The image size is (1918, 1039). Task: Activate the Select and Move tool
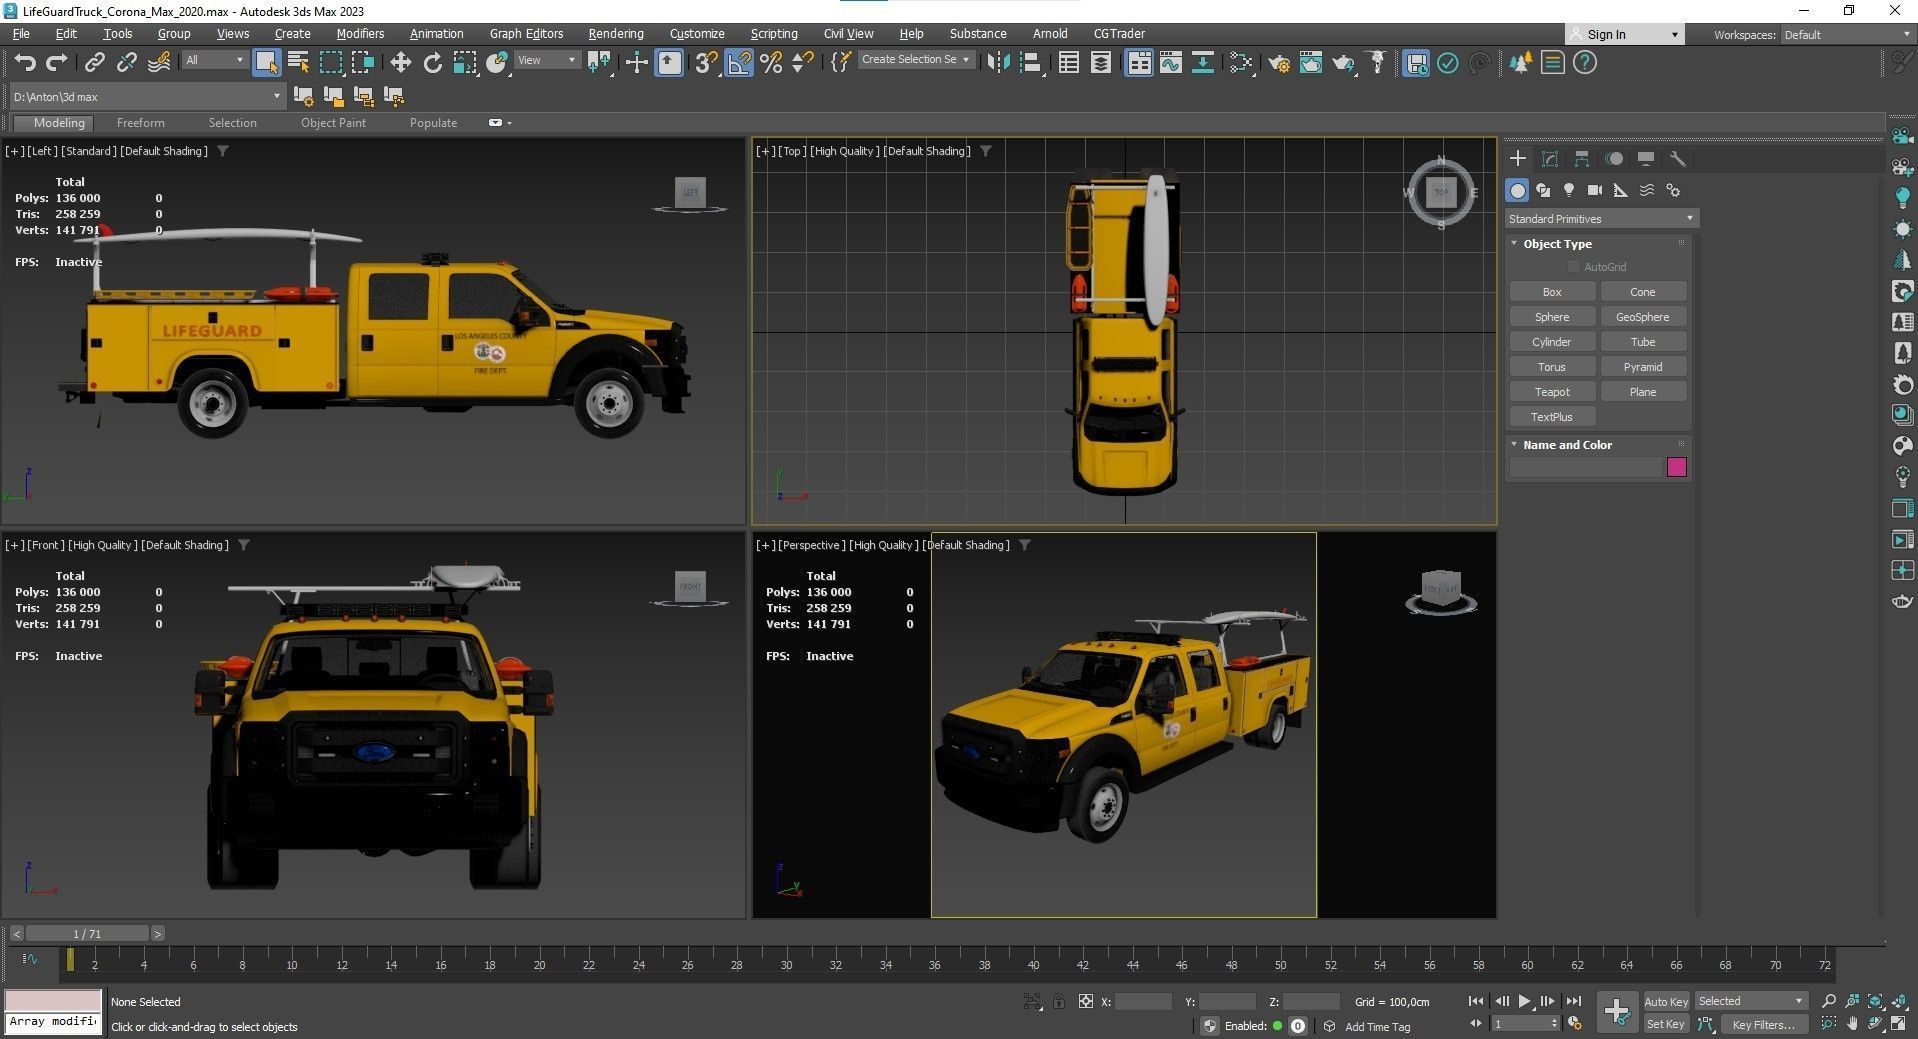tap(400, 63)
